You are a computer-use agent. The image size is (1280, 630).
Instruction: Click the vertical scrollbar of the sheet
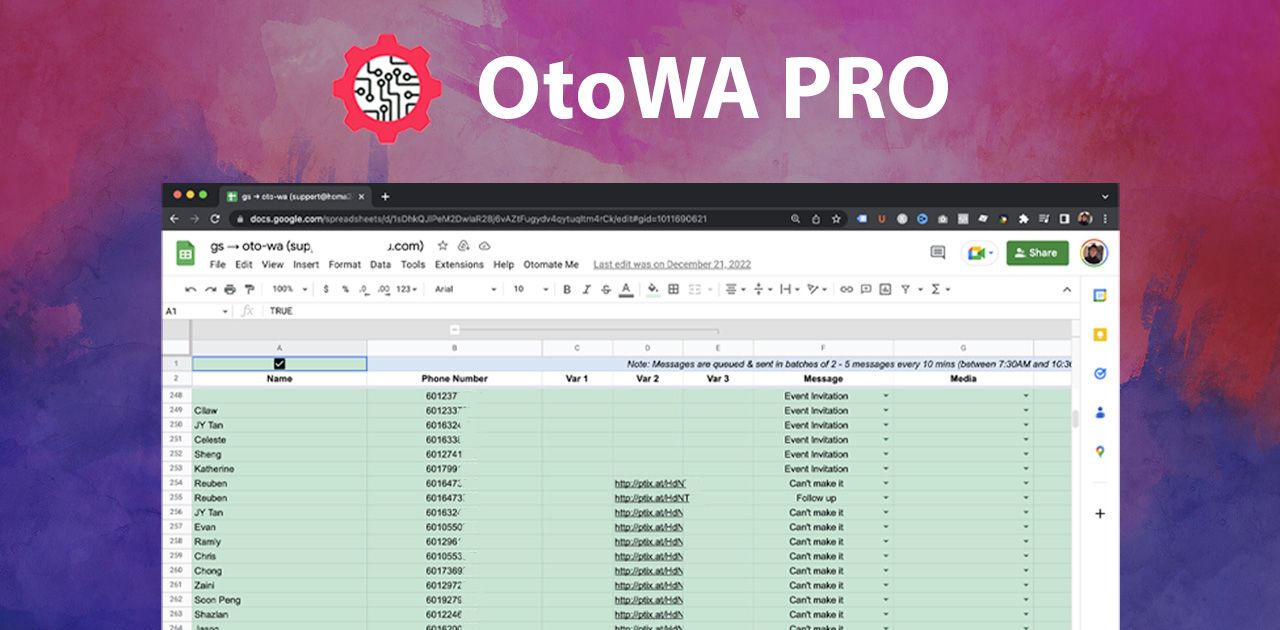click(1075, 420)
